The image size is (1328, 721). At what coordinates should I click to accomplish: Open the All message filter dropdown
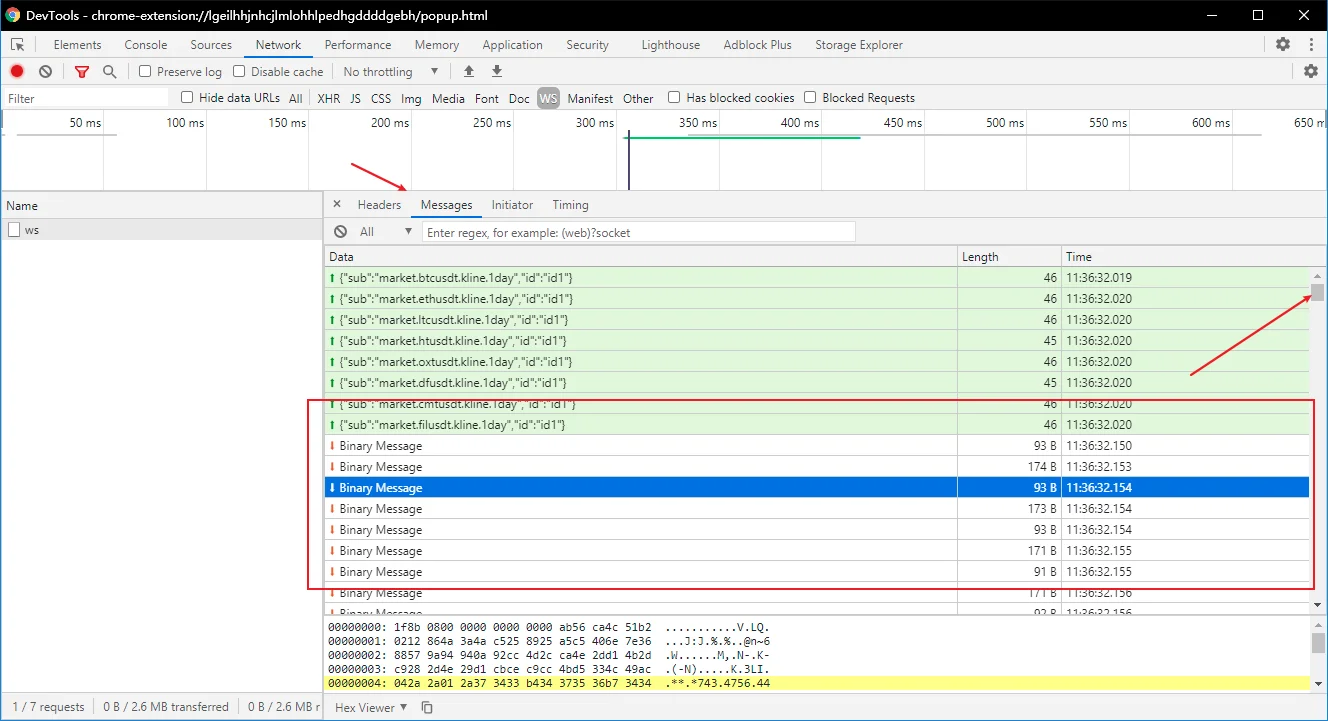click(384, 231)
